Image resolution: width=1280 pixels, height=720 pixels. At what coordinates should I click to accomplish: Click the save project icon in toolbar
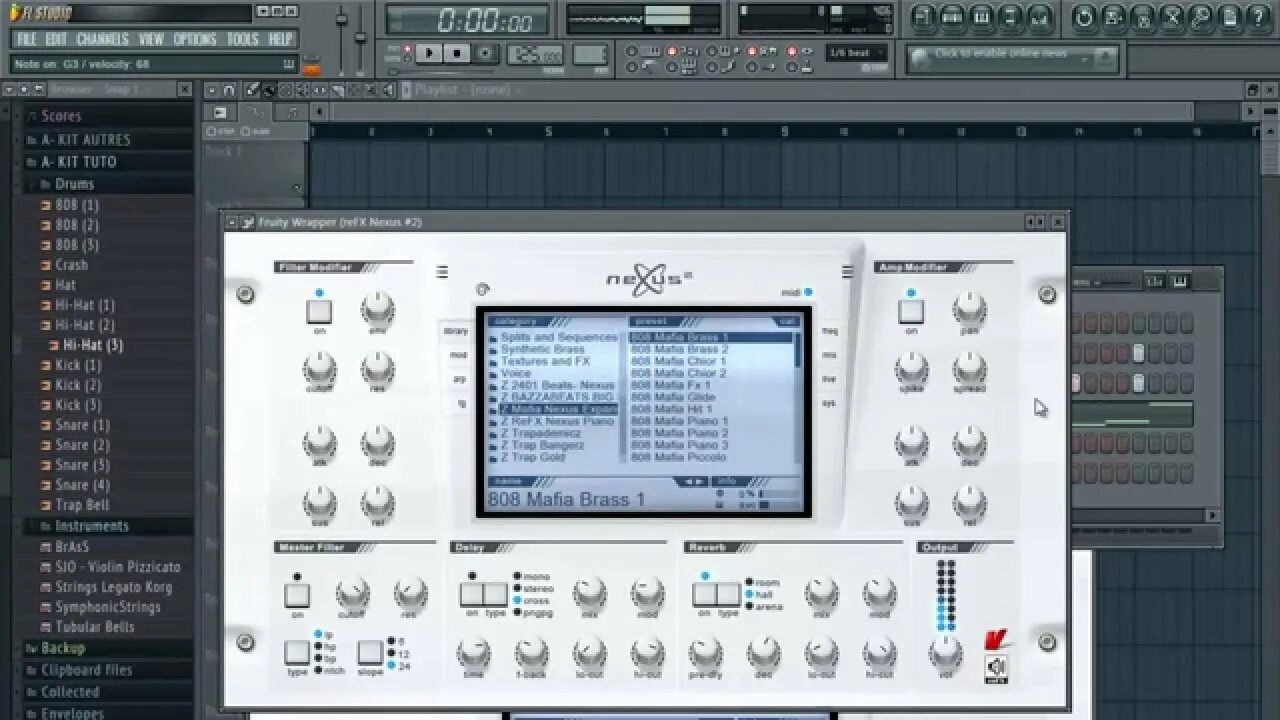pyautogui.click(x=1113, y=16)
